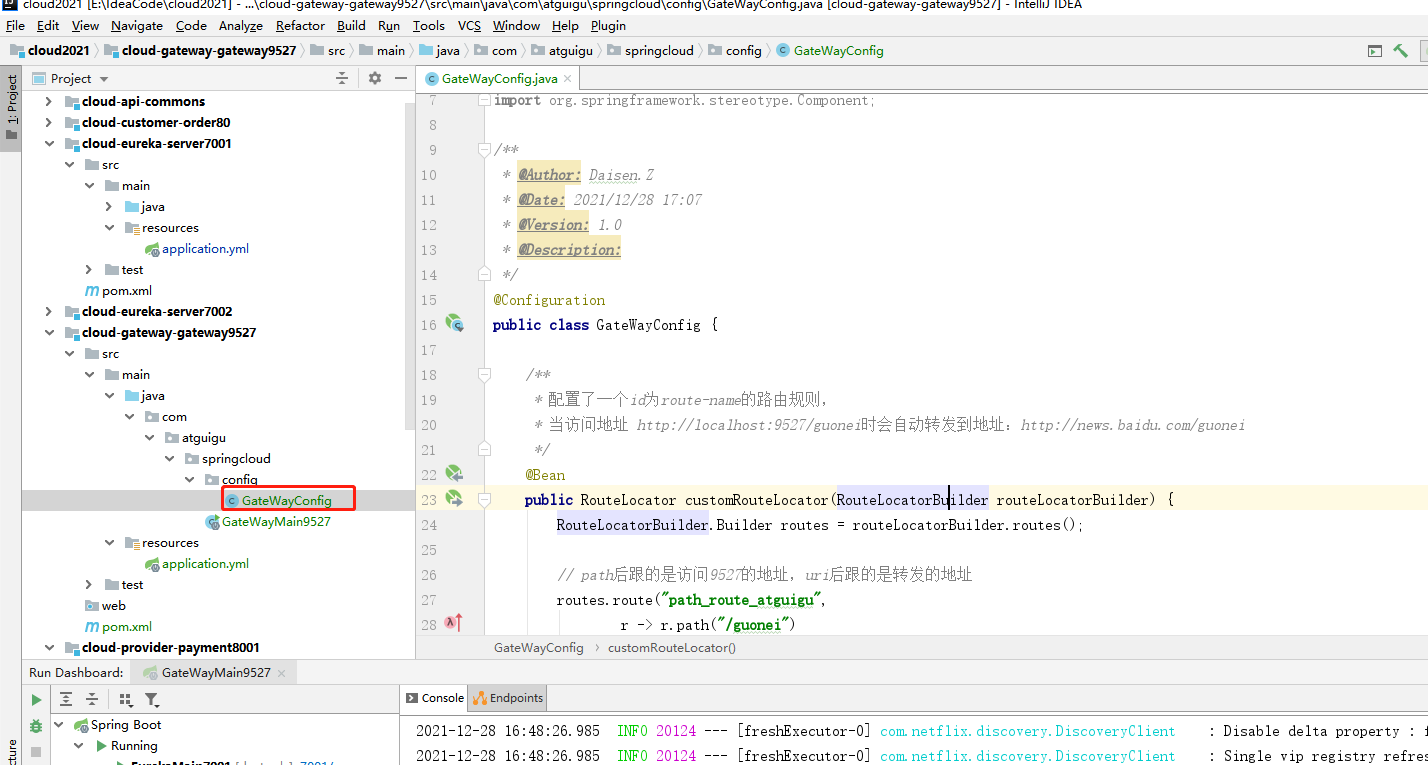Fold the customRouteLocator method on line 23
The image size is (1428, 765).
click(484, 499)
